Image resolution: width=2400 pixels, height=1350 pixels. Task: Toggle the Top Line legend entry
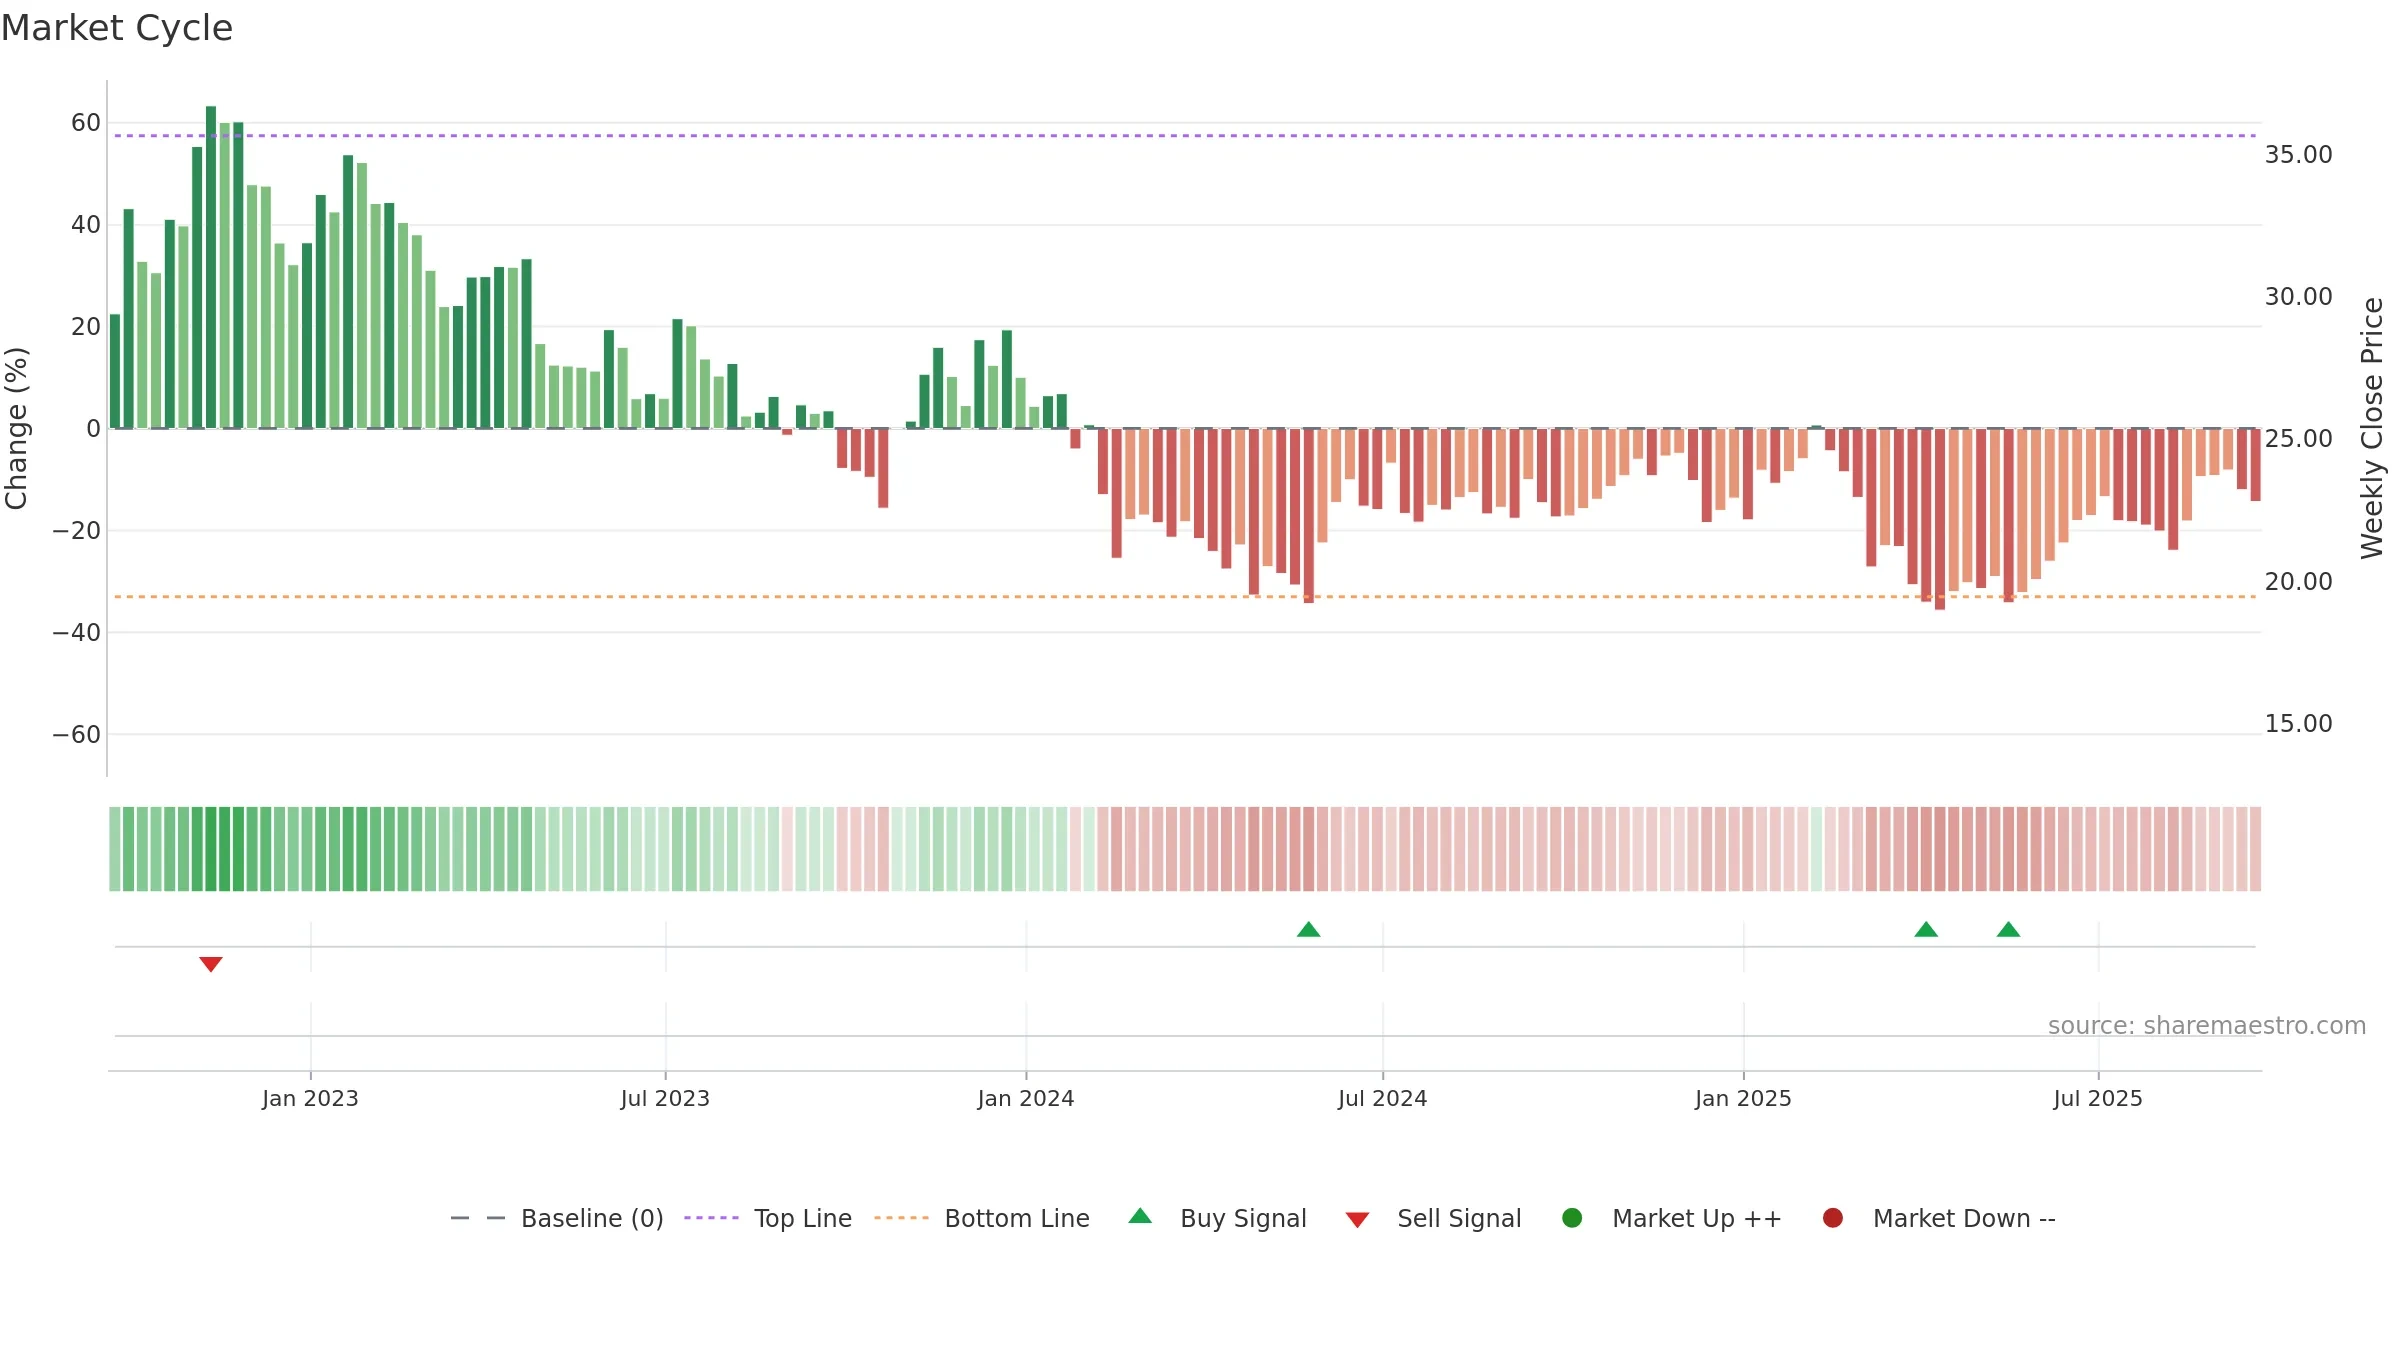tap(768, 1218)
